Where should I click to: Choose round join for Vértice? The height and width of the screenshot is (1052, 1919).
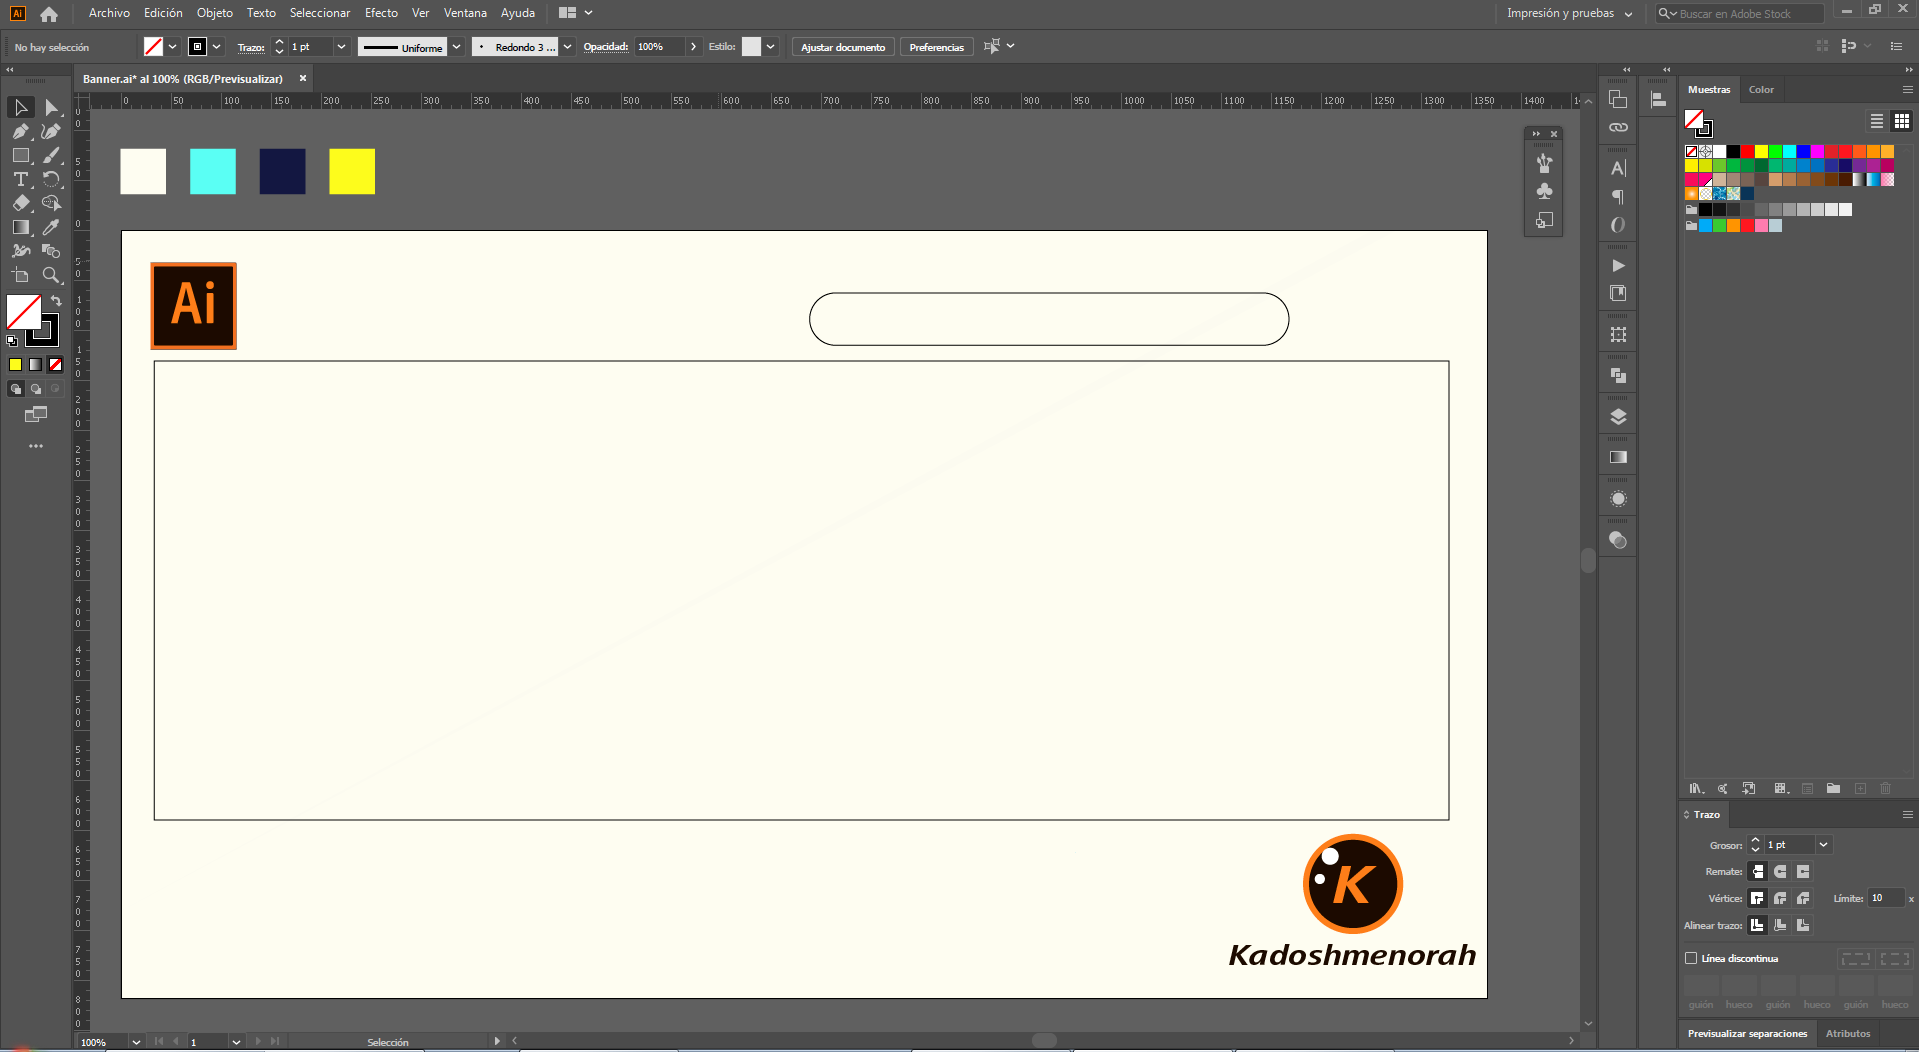point(1780,898)
